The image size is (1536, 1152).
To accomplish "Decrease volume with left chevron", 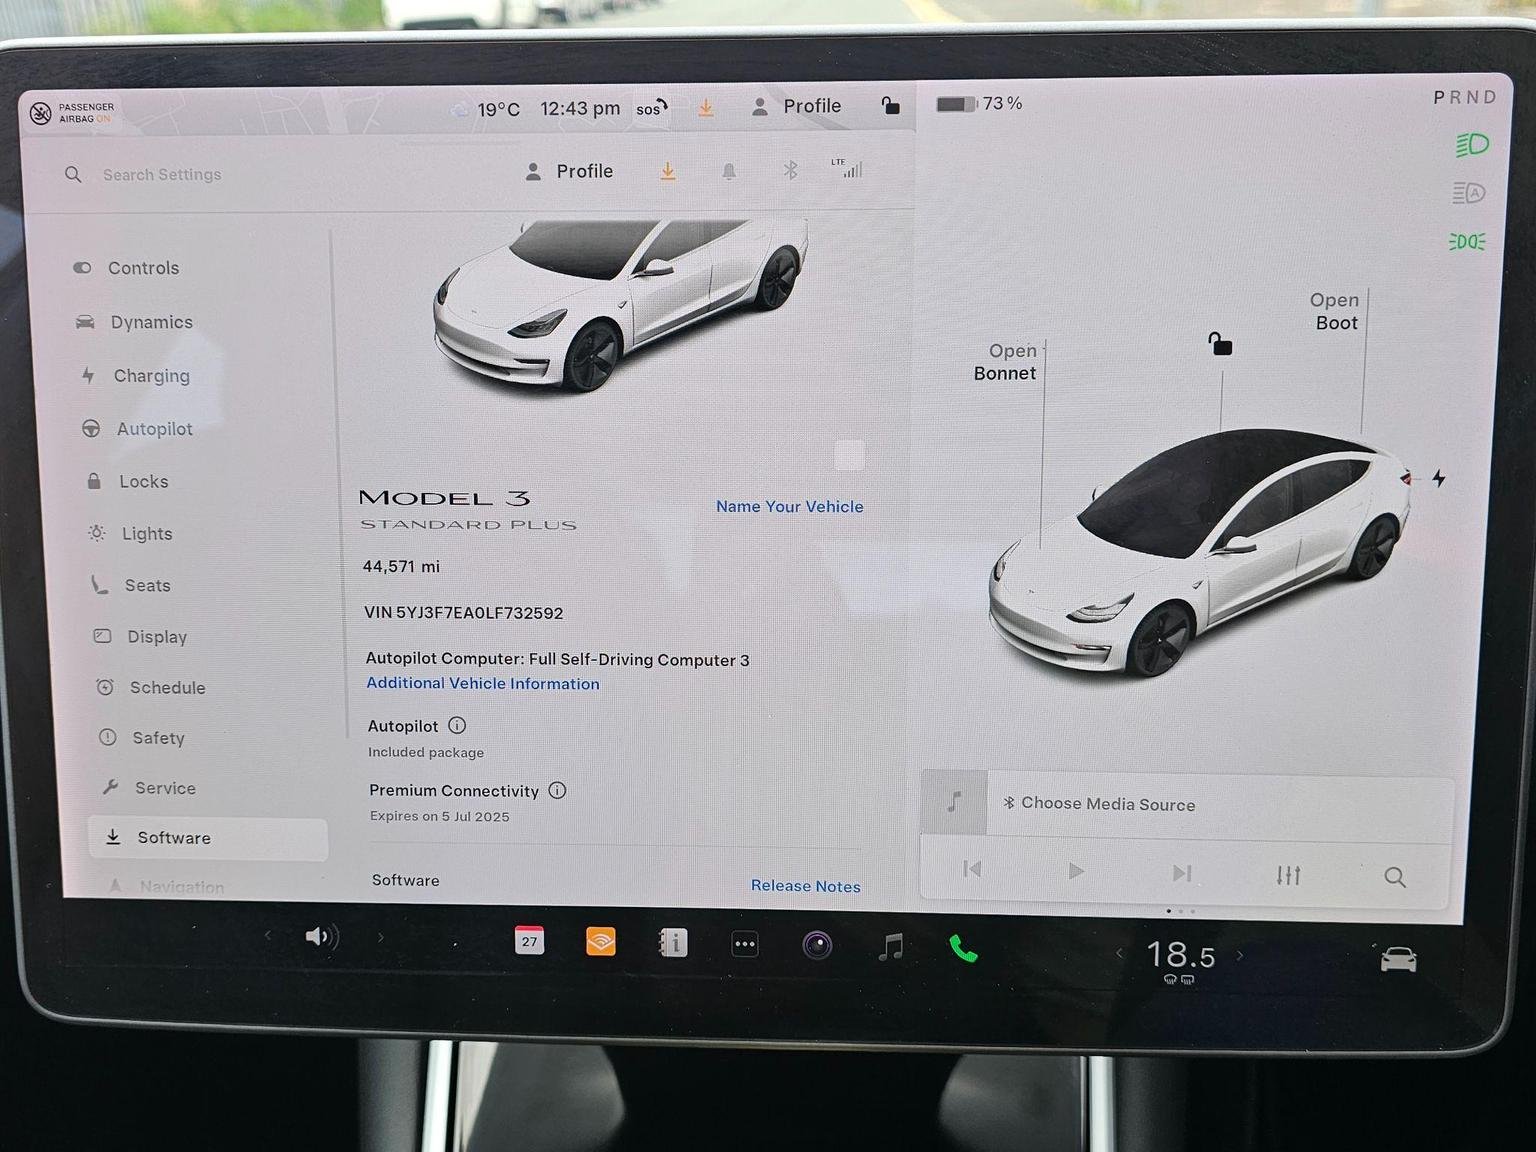I will (267, 935).
